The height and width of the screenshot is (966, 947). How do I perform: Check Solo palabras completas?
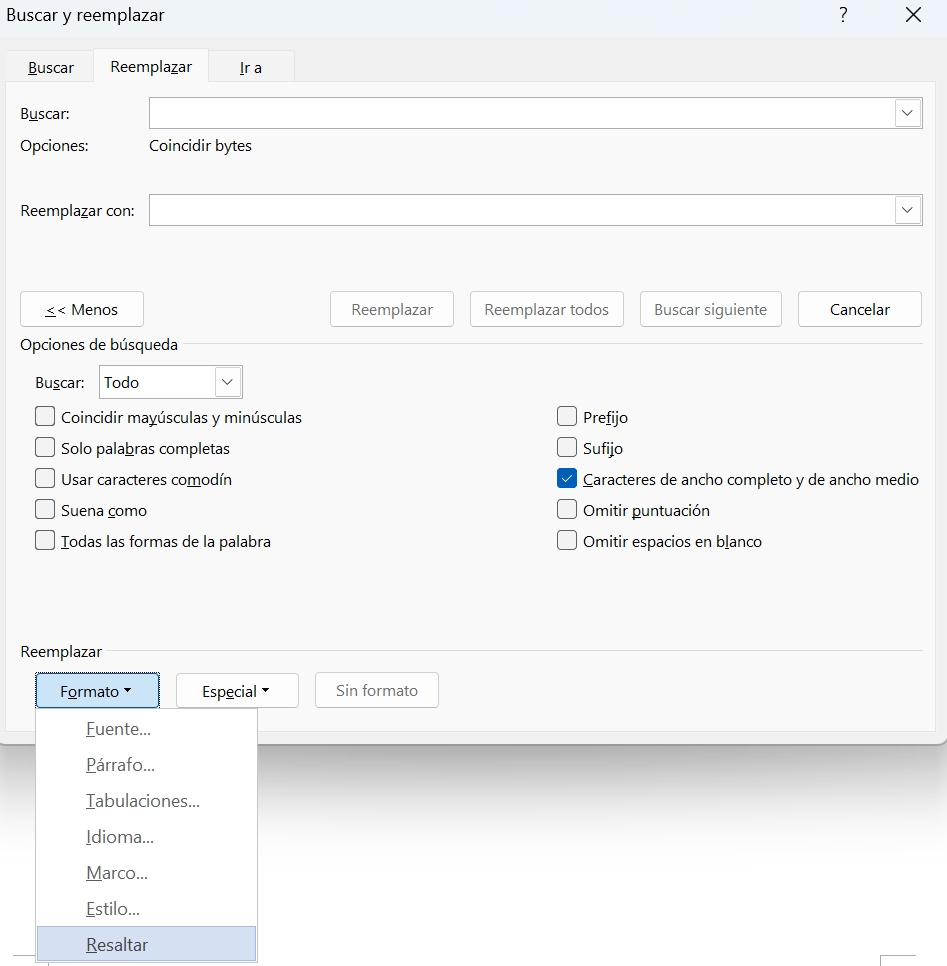point(45,447)
